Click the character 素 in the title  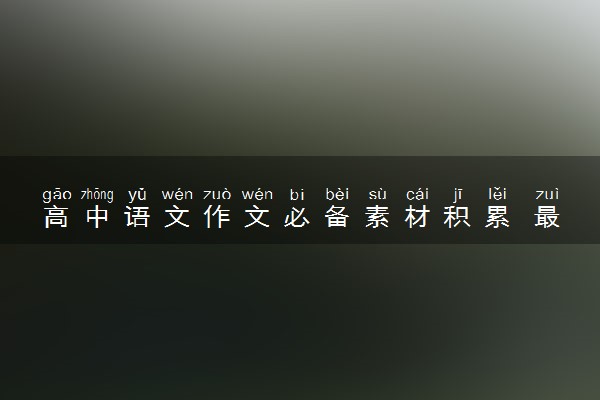click(x=377, y=217)
